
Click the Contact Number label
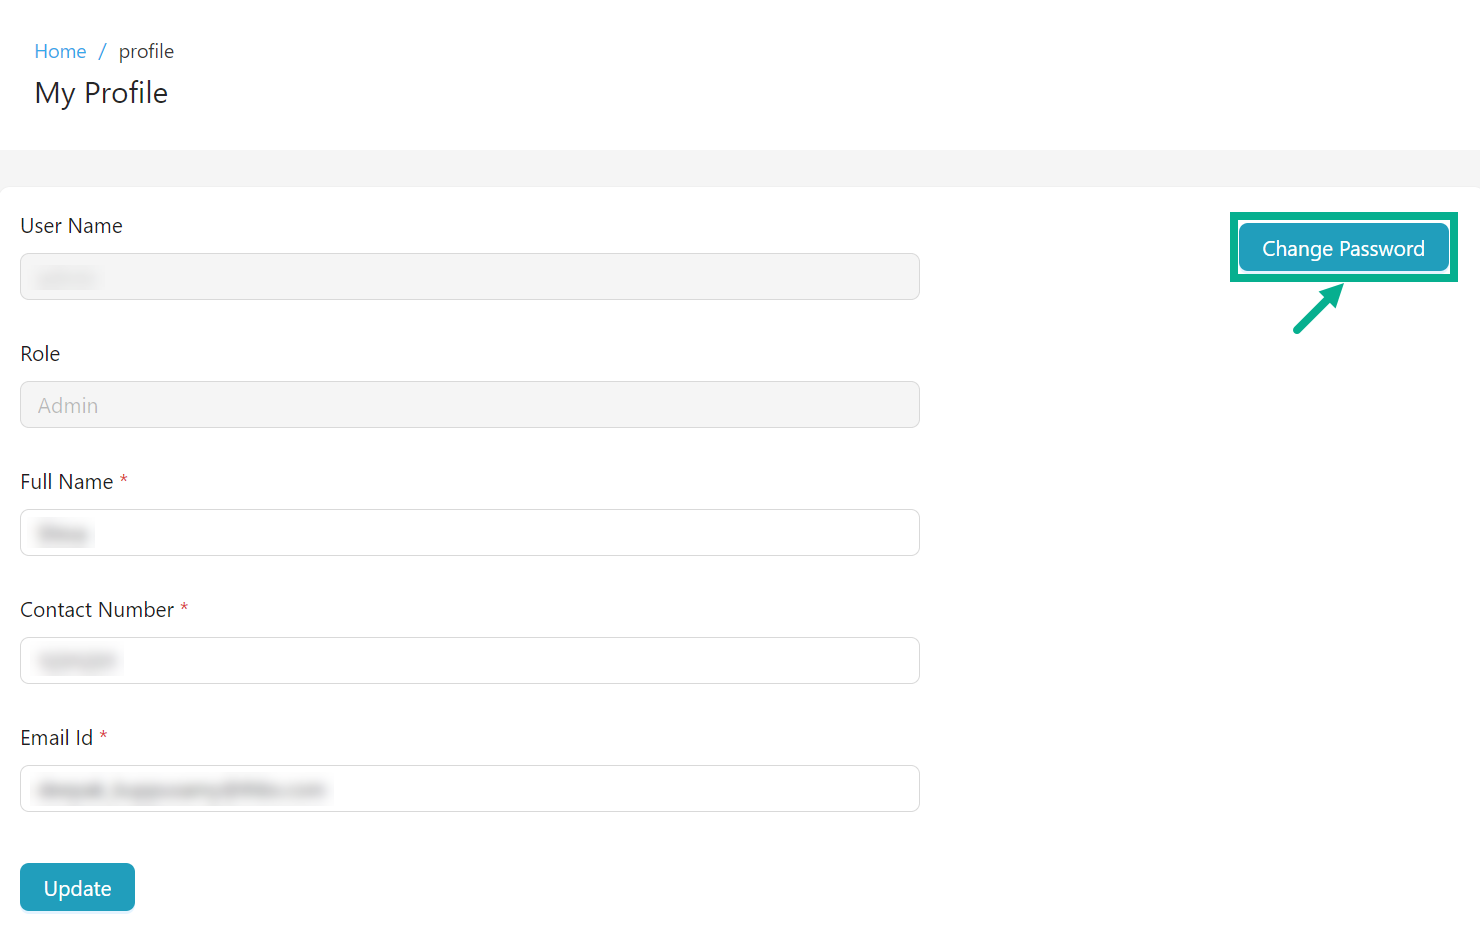[97, 610]
